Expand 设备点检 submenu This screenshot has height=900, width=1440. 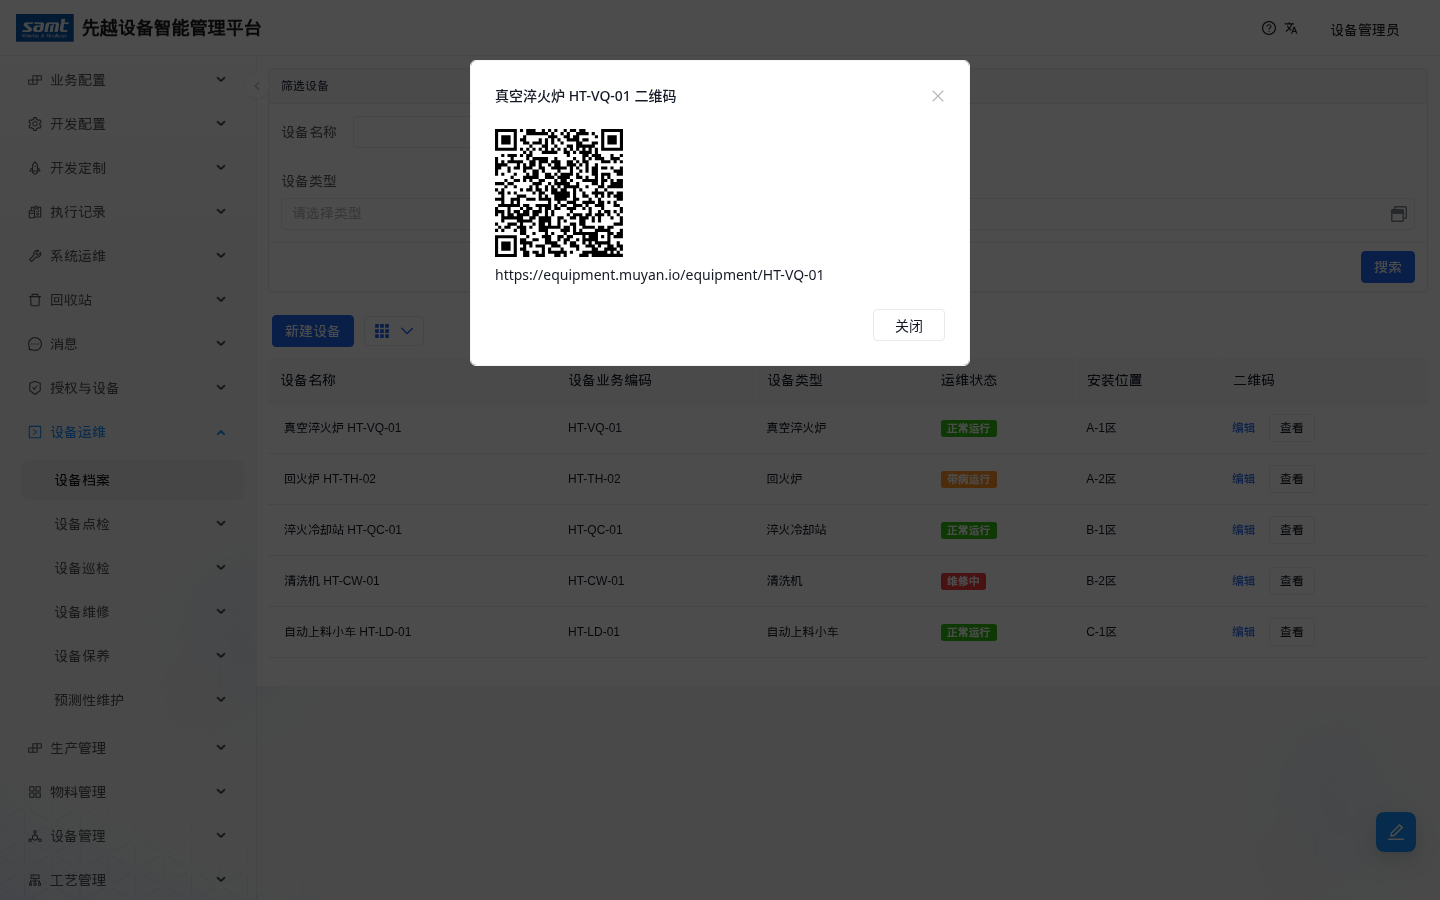click(x=133, y=524)
